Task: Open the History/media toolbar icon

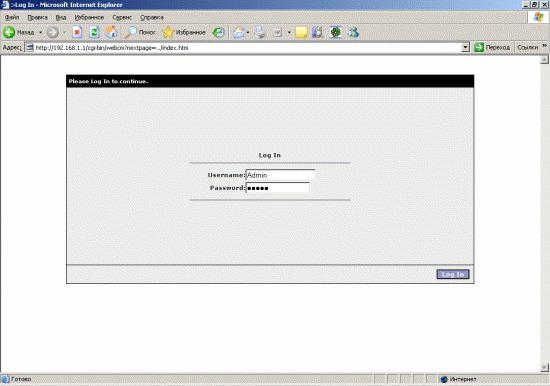Action: click(x=219, y=32)
